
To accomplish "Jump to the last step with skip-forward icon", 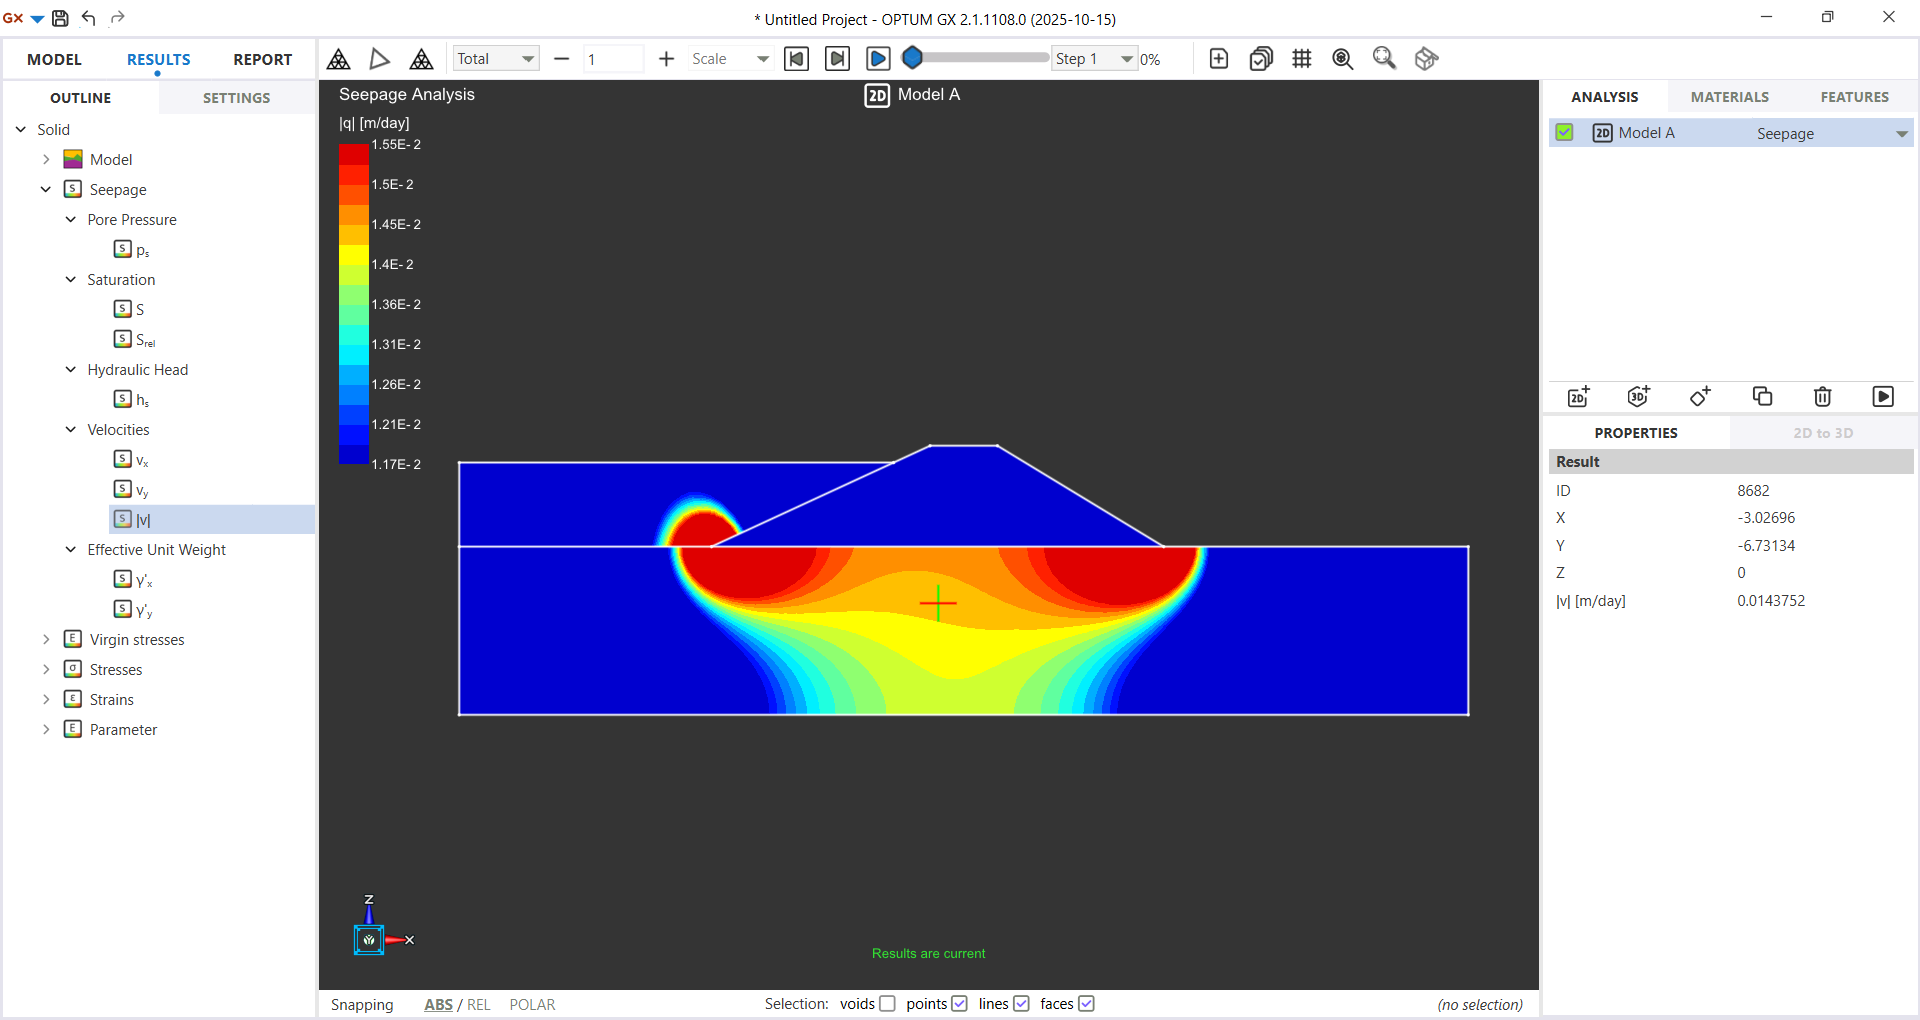I will coord(837,58).
